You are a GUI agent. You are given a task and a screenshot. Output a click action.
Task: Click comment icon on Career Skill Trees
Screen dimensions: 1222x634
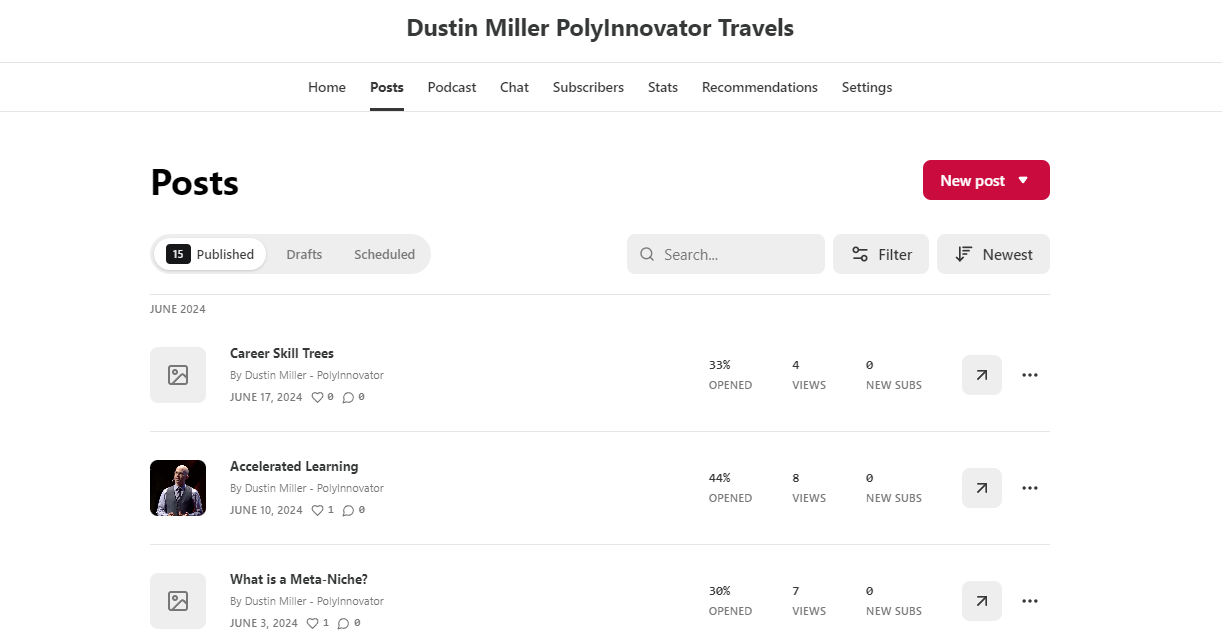(348, 397)
